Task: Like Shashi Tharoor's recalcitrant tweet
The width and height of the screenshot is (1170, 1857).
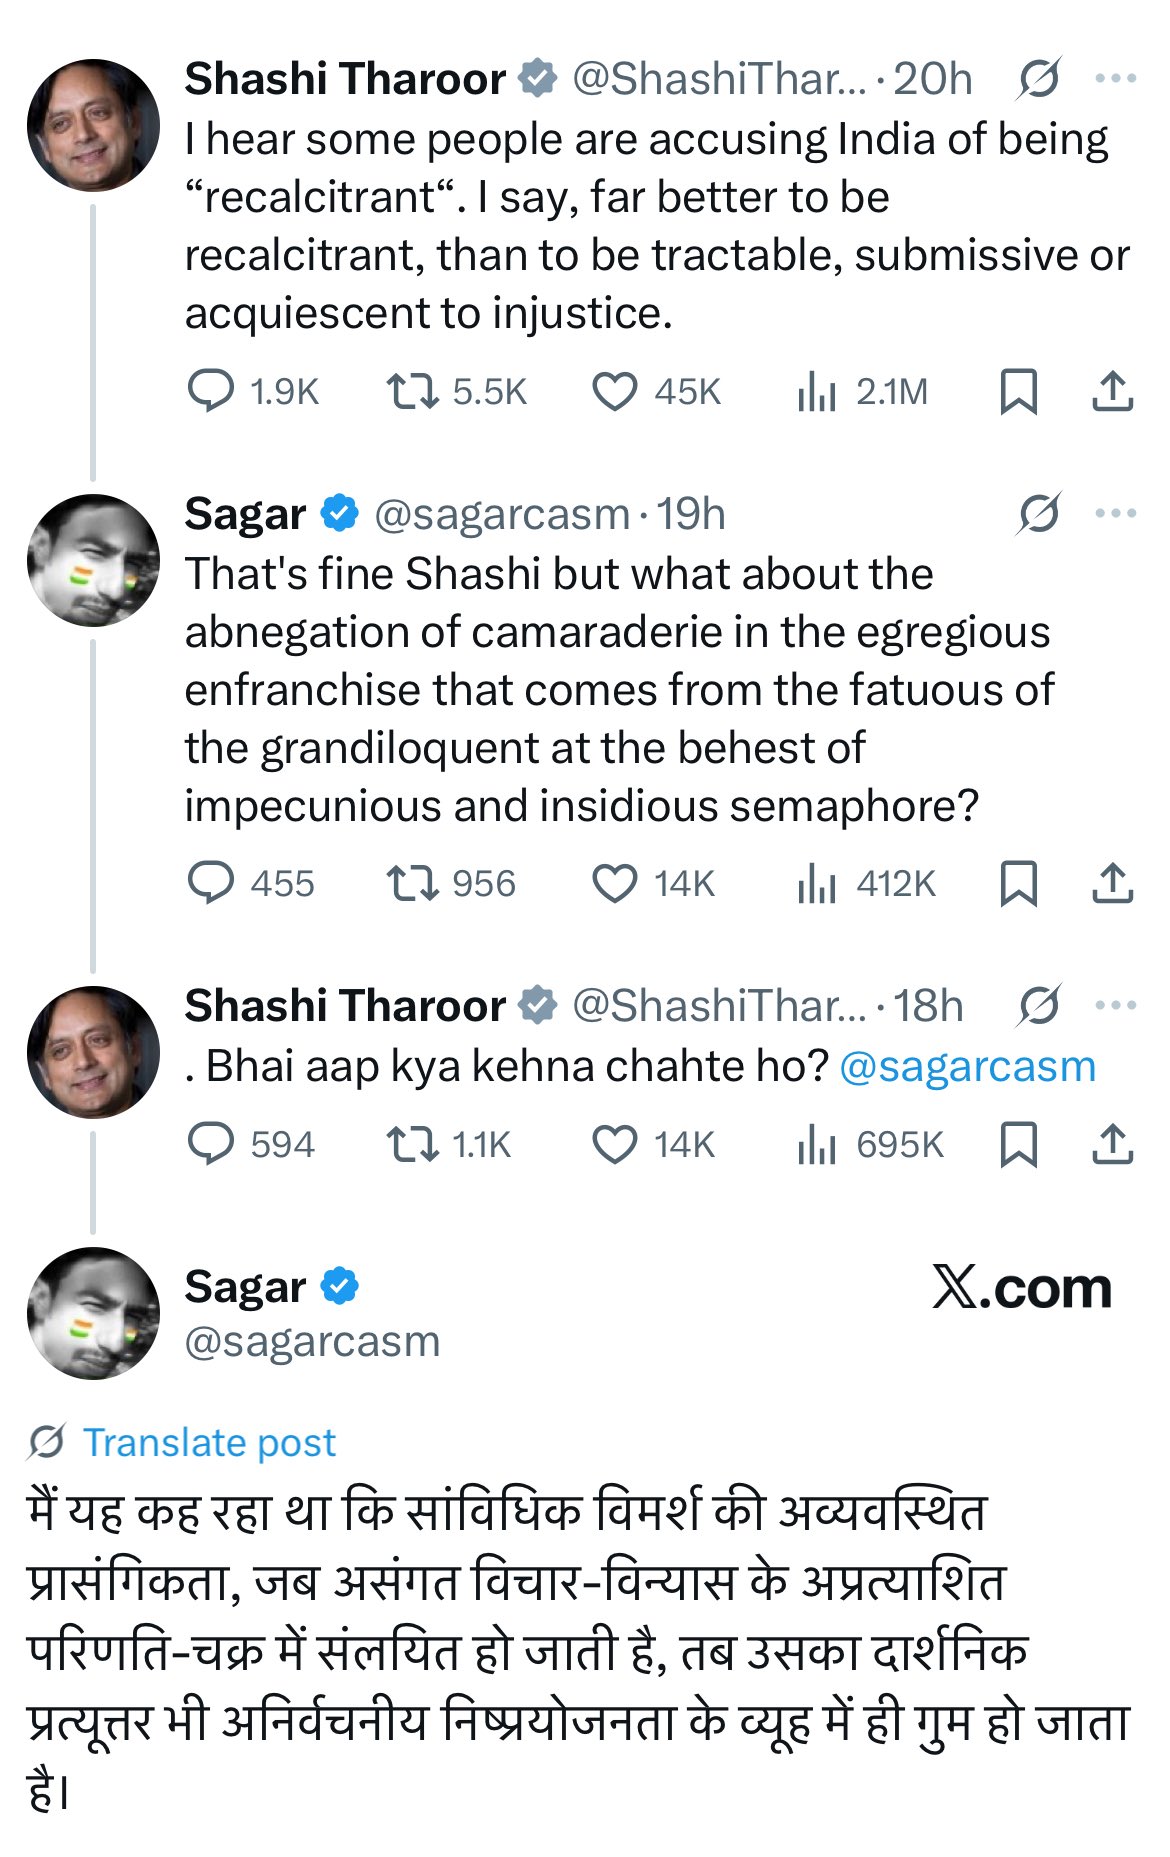Action: tap(617, 392)
